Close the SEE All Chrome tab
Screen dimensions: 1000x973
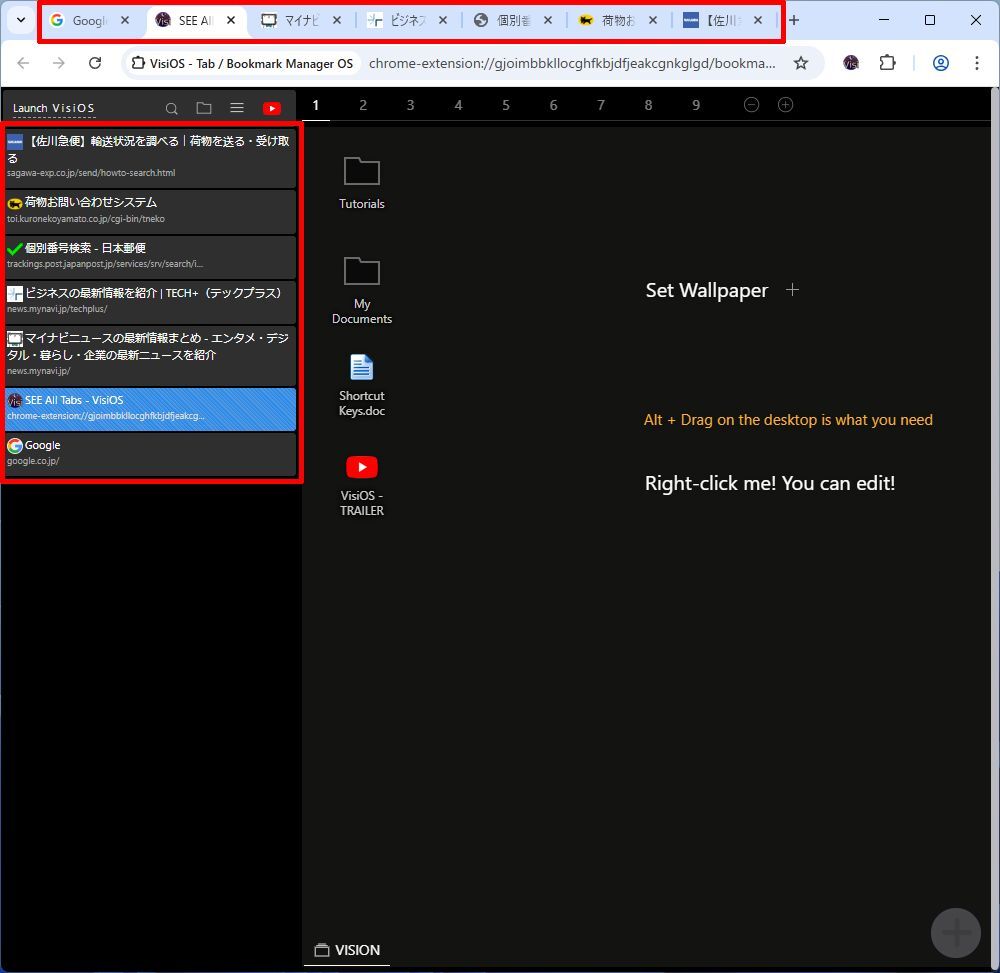231,20
